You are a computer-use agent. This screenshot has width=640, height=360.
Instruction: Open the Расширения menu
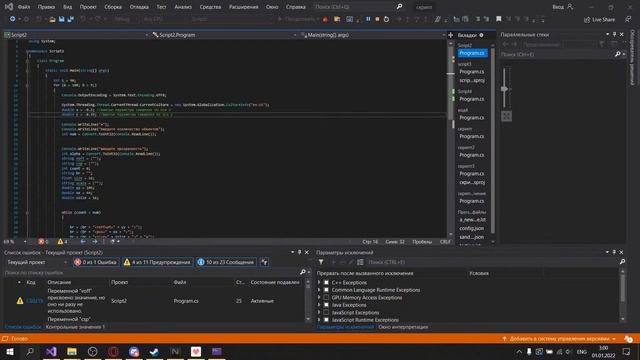point(243,7)
